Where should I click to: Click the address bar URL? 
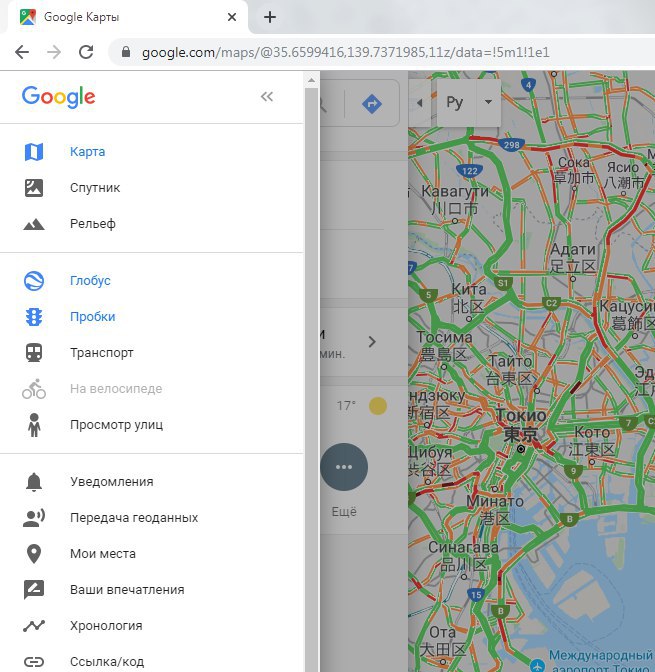[x=345, y=52]
